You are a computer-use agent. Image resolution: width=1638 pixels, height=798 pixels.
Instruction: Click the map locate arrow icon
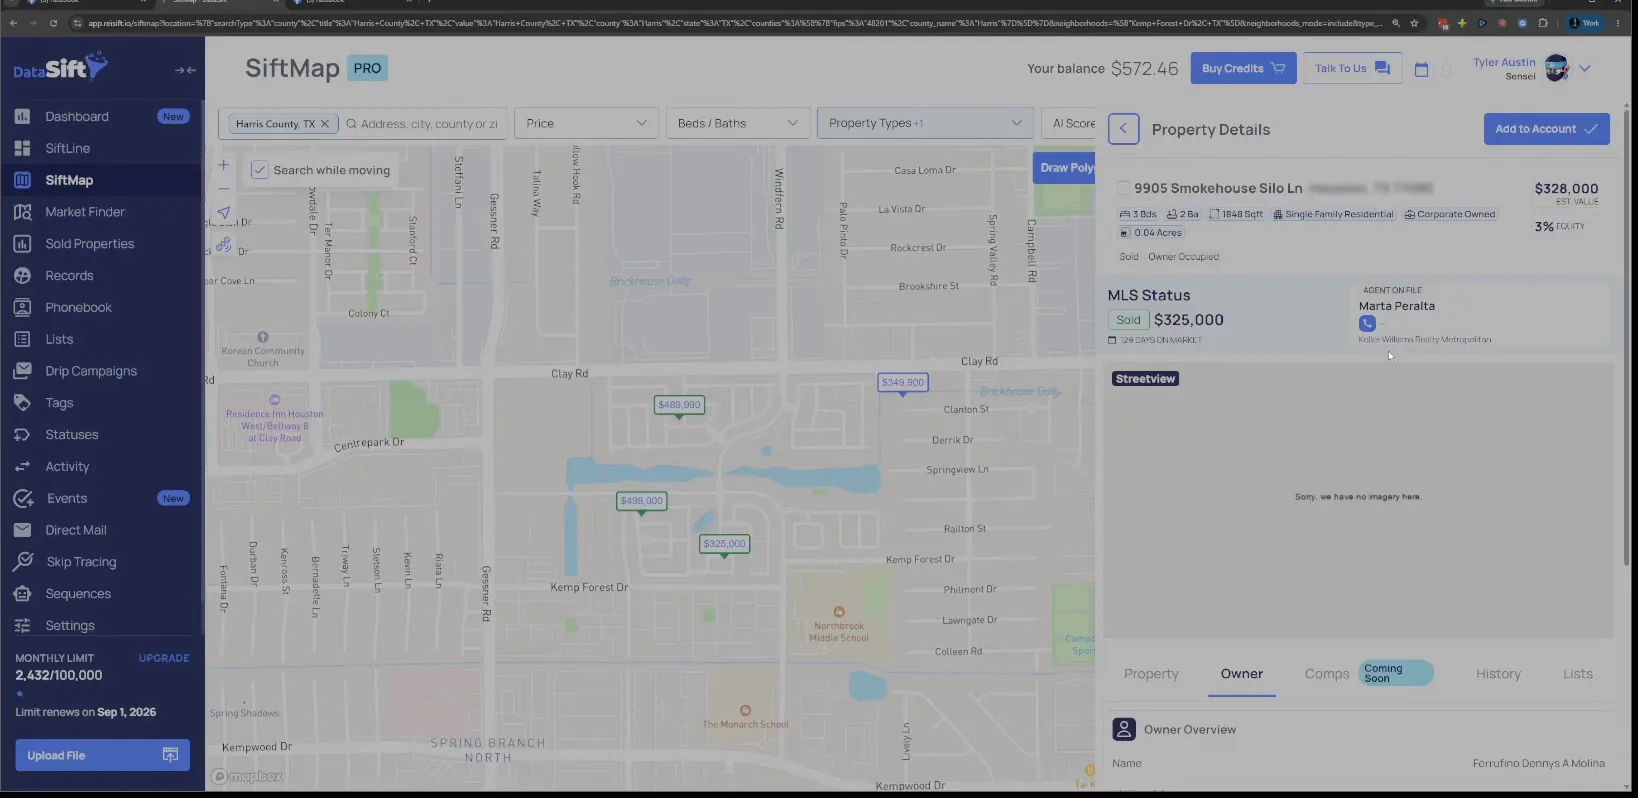[224, 212]
